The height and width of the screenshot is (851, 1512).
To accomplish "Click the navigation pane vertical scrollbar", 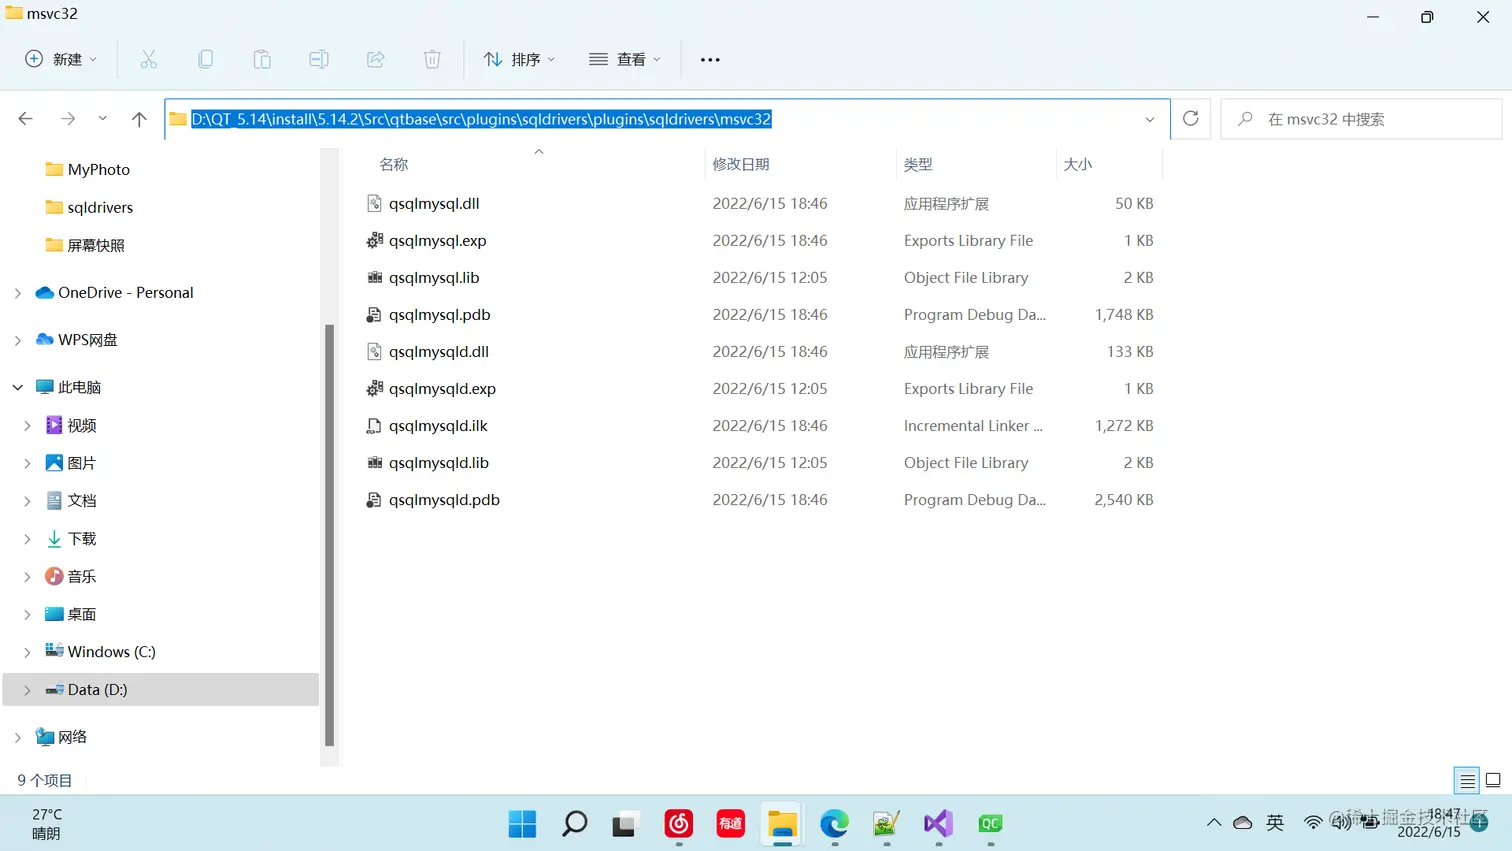I will [329, 535].
